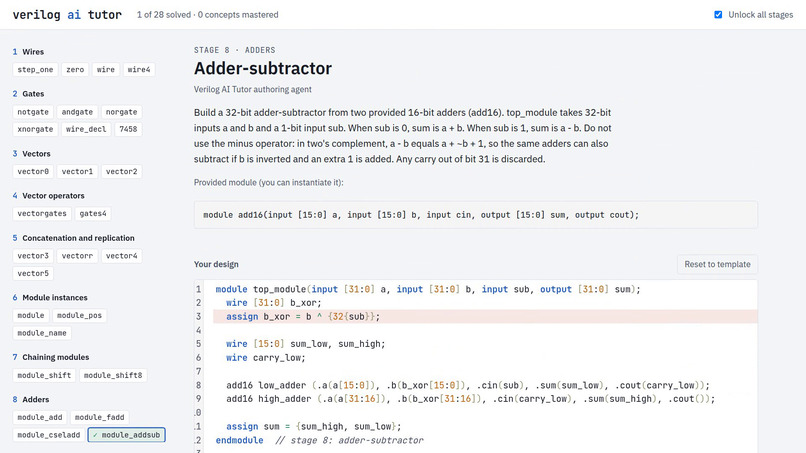
Task: Select the module problem chip
Action: (31, 315)
